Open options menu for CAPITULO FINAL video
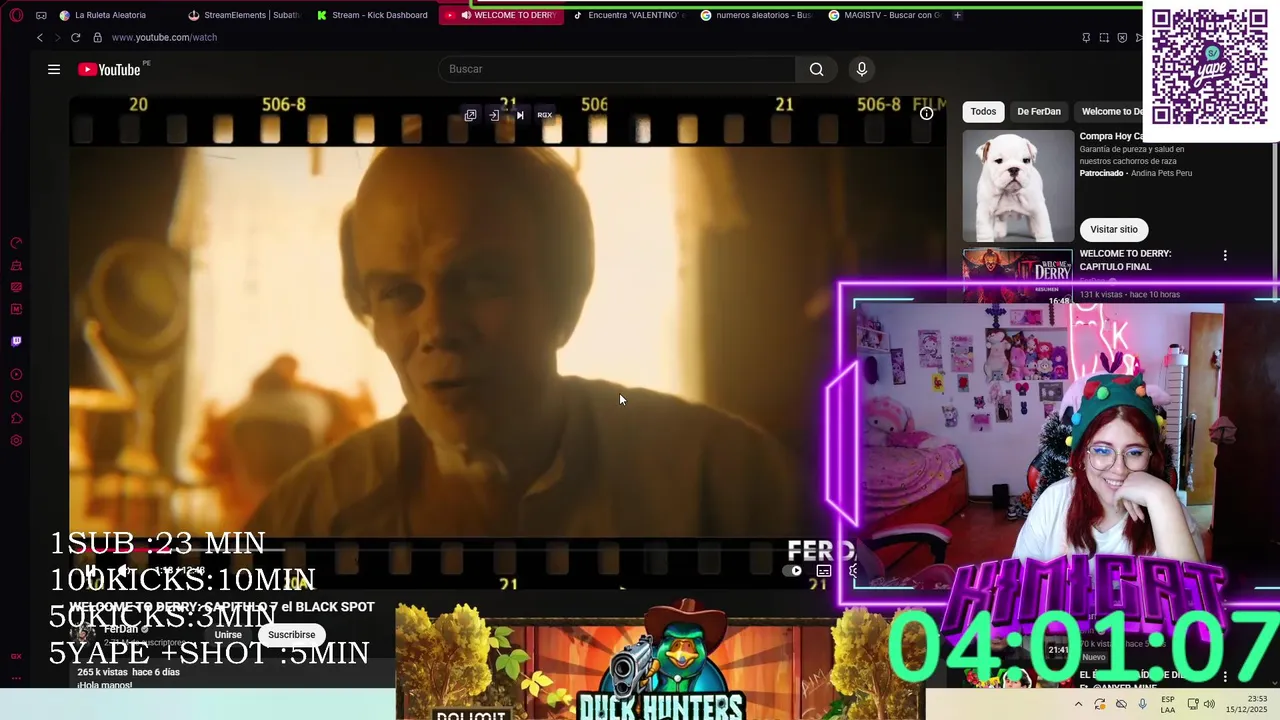The width and height of the screenshot is (1280, 720). 1225,256
